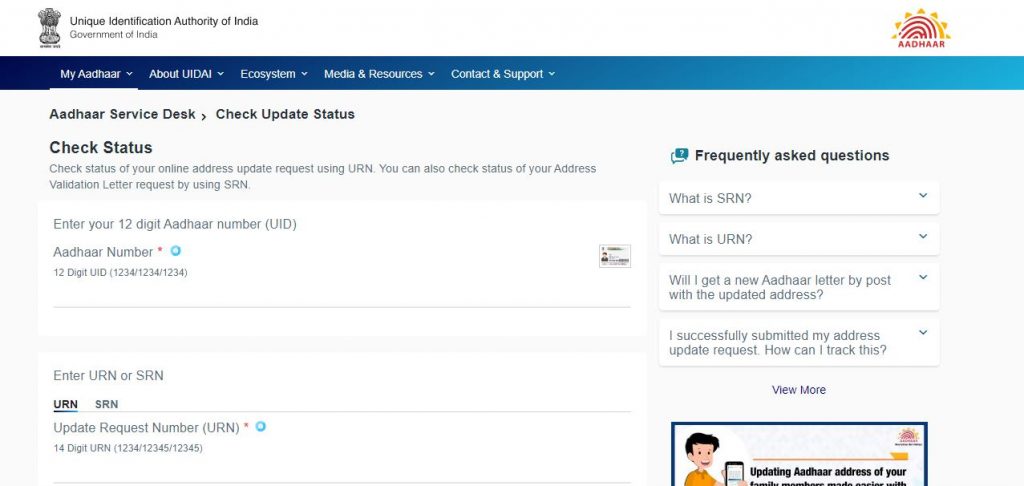Open the Ecosystem menu
This screenshot has width=1024, height=486.
pyautogui.click(x=274, y=74)
